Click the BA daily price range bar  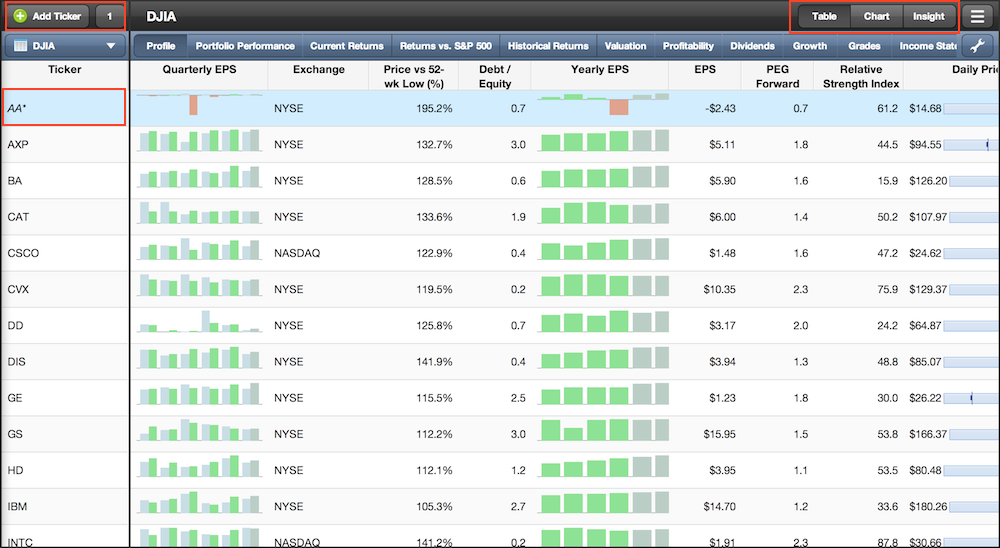pyautogui.click(x=974, y=181)
